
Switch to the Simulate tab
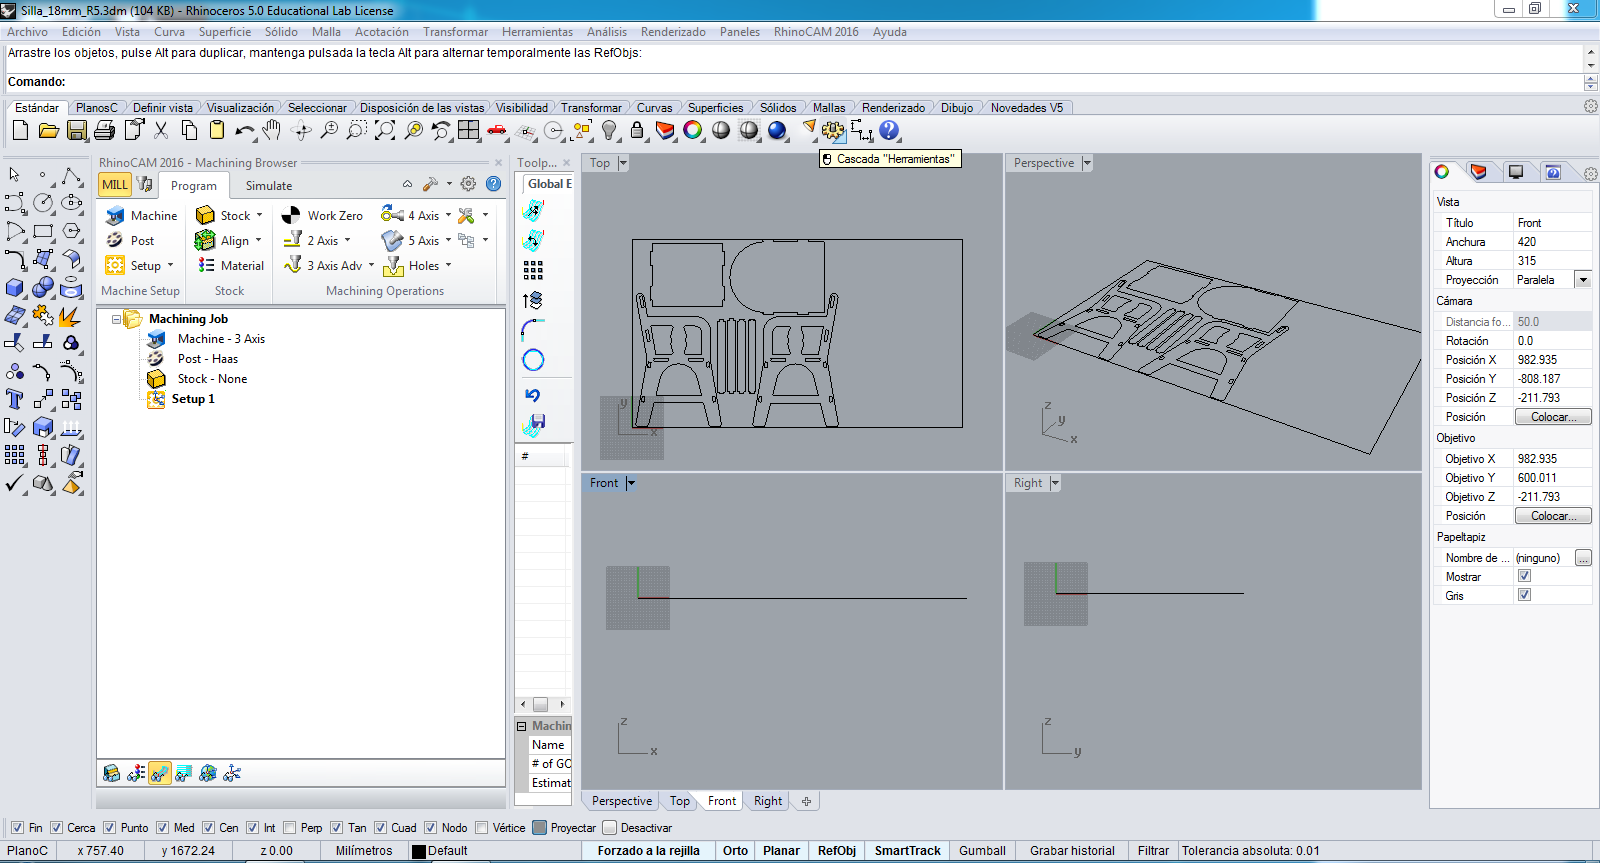point(269,186)
